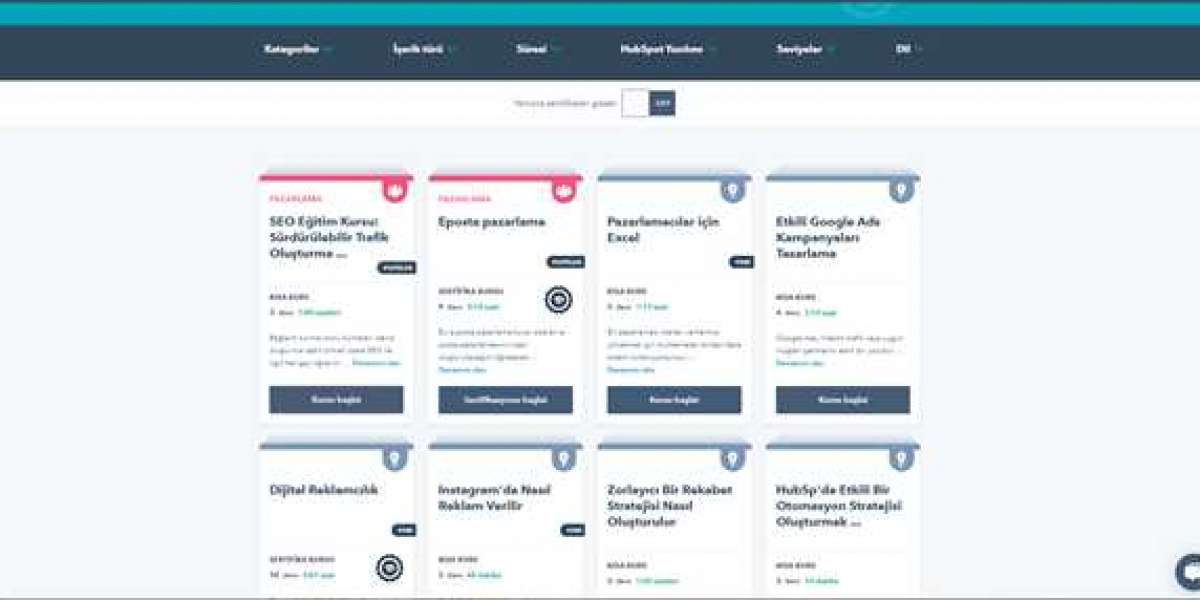Click the certification seal on Dijital Reklamcılık card
Viewport: 1200px width, 600px height.
[389, 568]
